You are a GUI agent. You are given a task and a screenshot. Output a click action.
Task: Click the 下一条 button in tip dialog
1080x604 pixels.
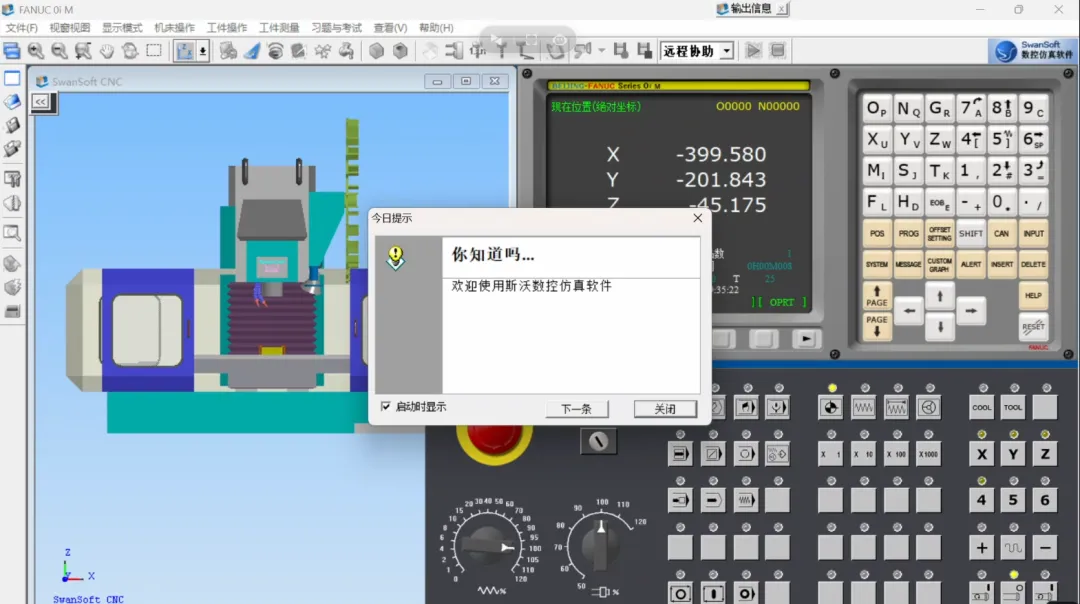pyautogui.click(x=577, y=409)
